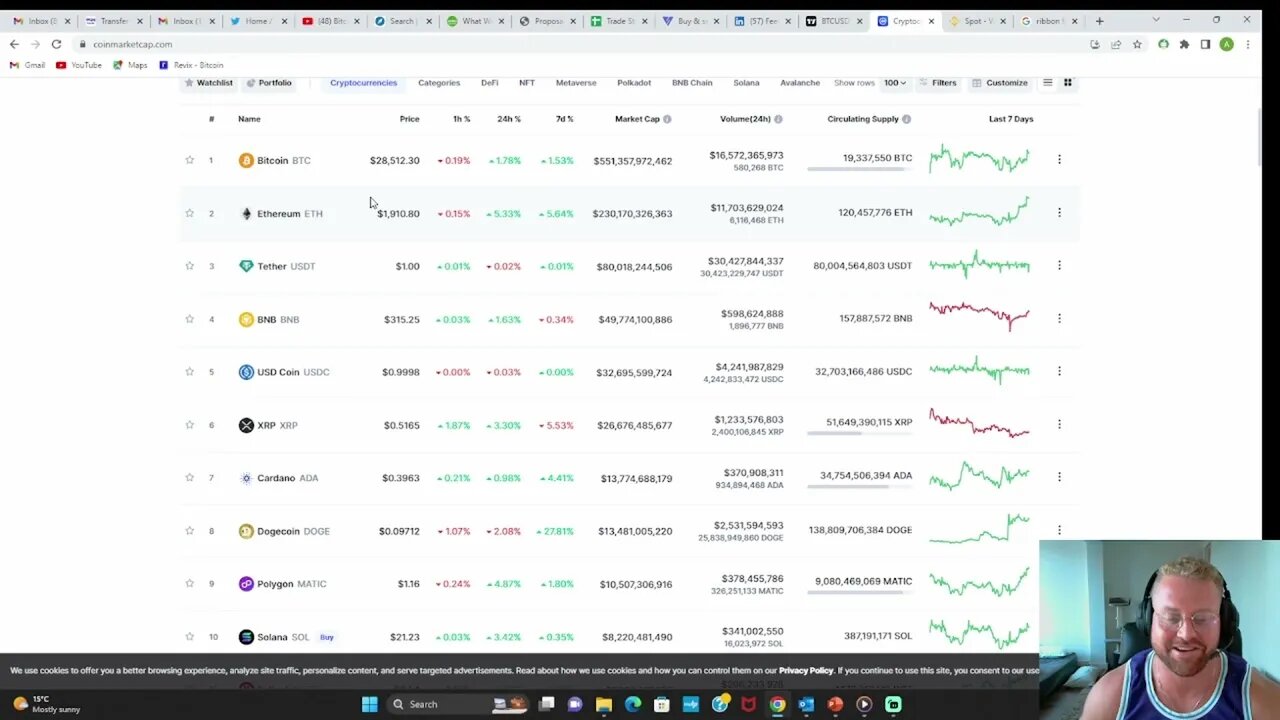This screenshot has width=1280, height=720.
Task: Click Bitcoin circulating supply progress bar
Action: (x=860, y=170)
